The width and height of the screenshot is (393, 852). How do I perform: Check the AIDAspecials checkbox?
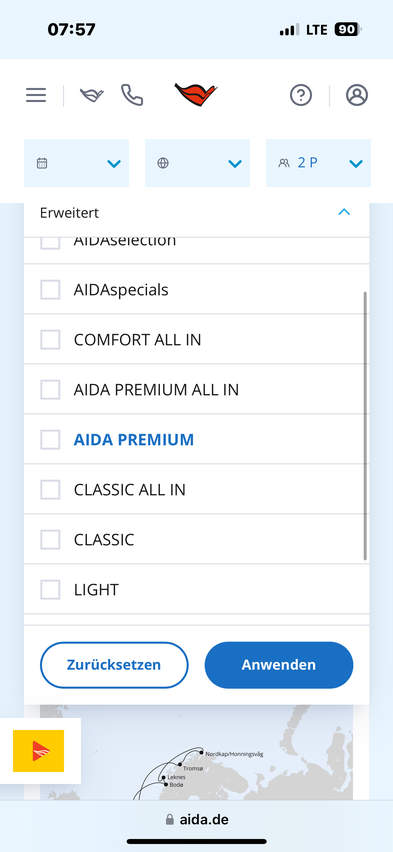coord(51,290)
